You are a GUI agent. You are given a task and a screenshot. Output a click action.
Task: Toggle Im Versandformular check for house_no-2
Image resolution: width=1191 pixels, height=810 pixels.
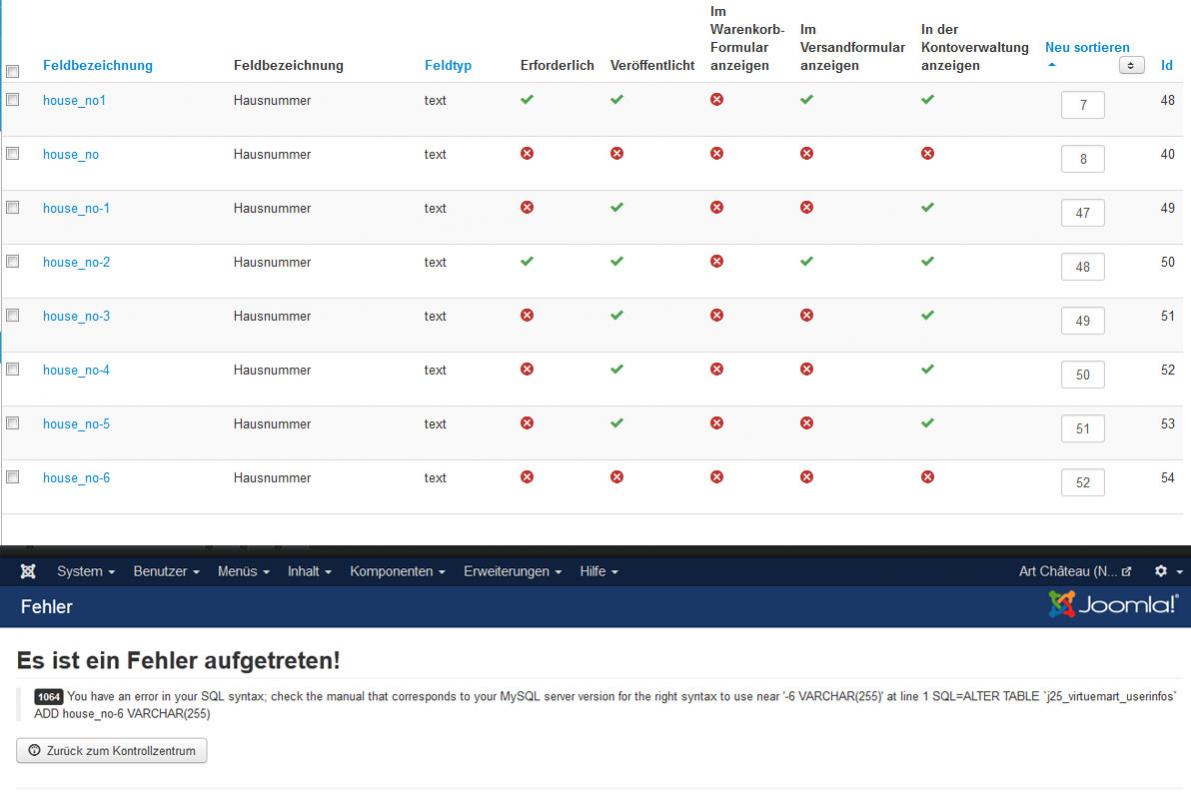[807, 262]
